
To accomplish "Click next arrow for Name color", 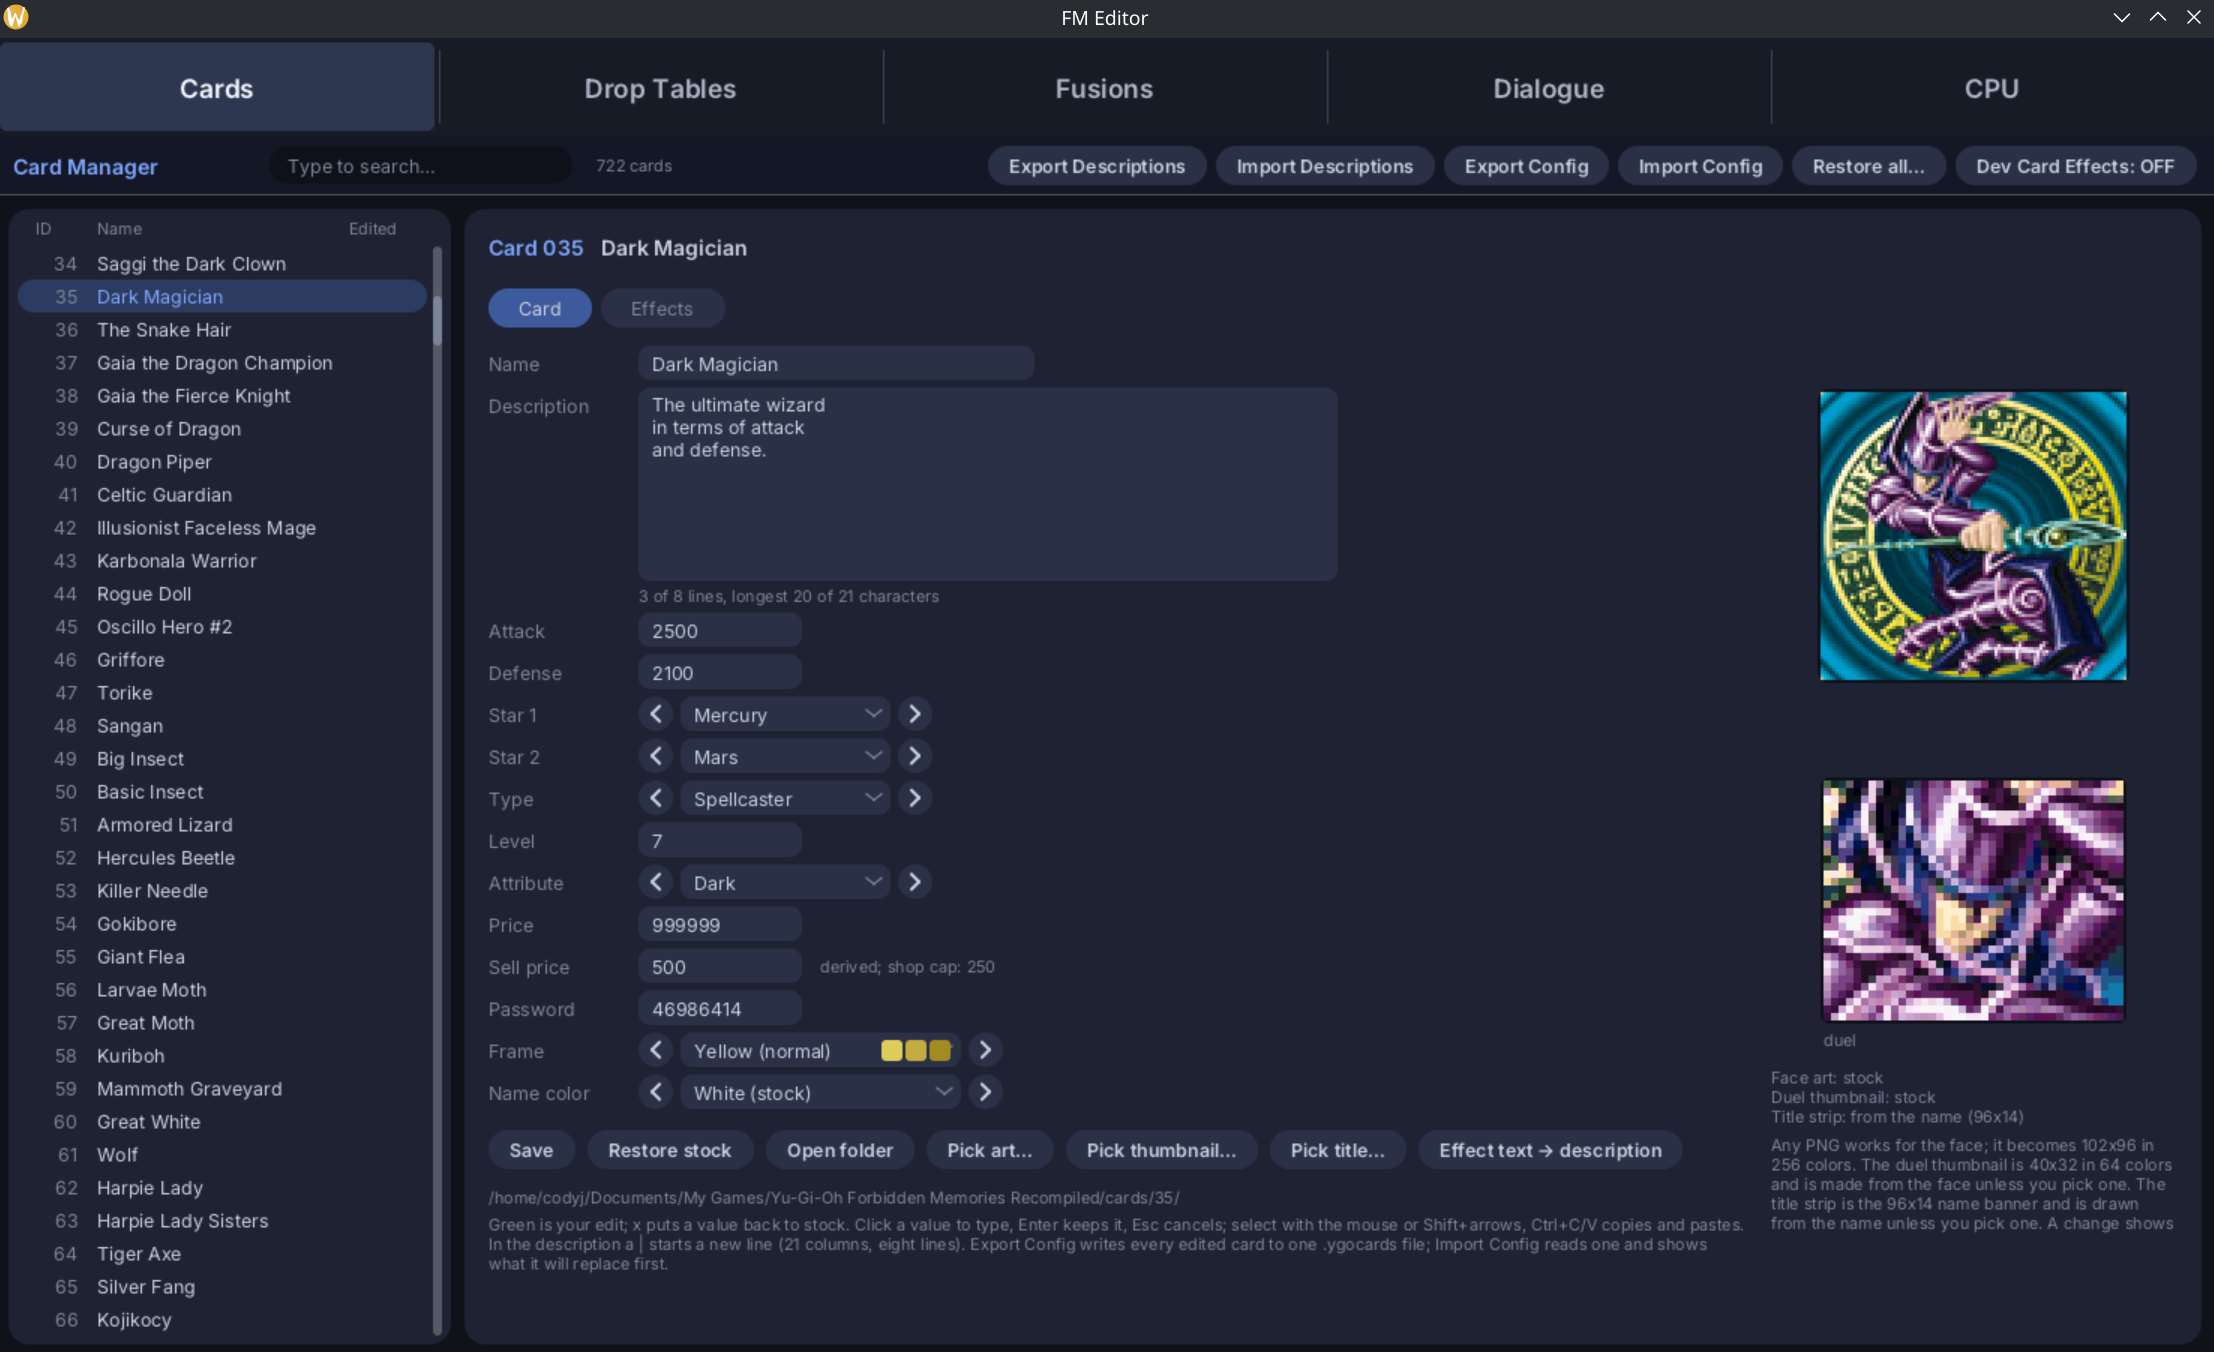I will (x=985, y=1092).
